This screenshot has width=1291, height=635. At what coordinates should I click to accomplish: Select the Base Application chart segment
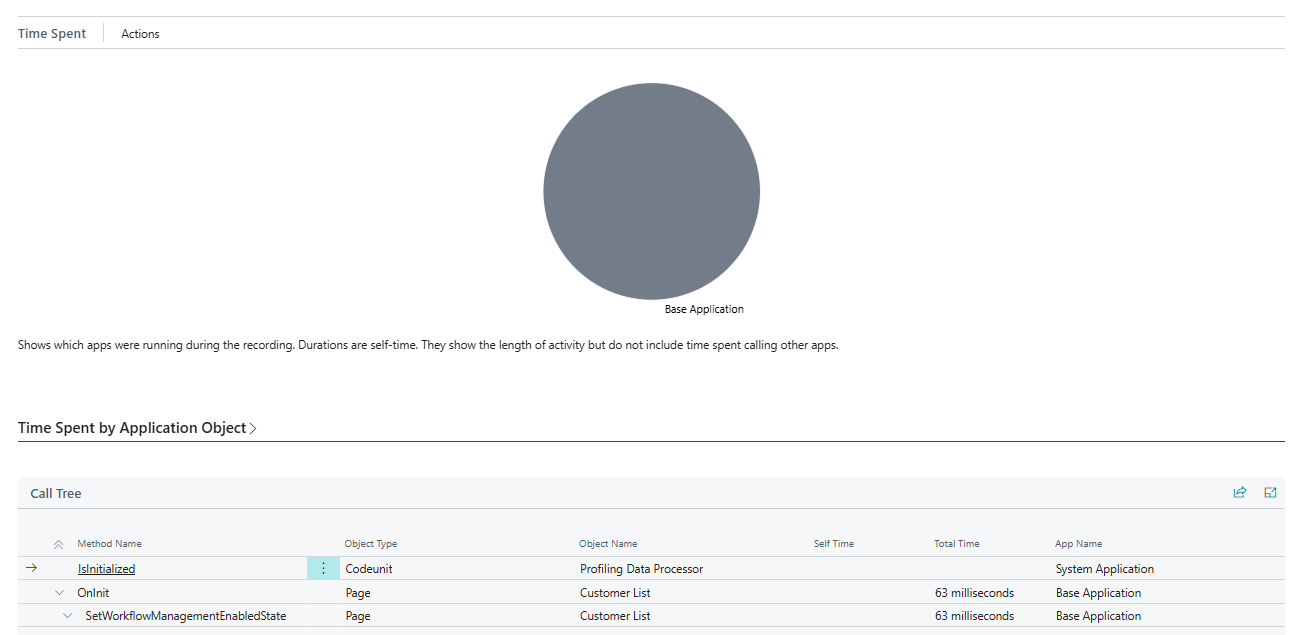651,190
